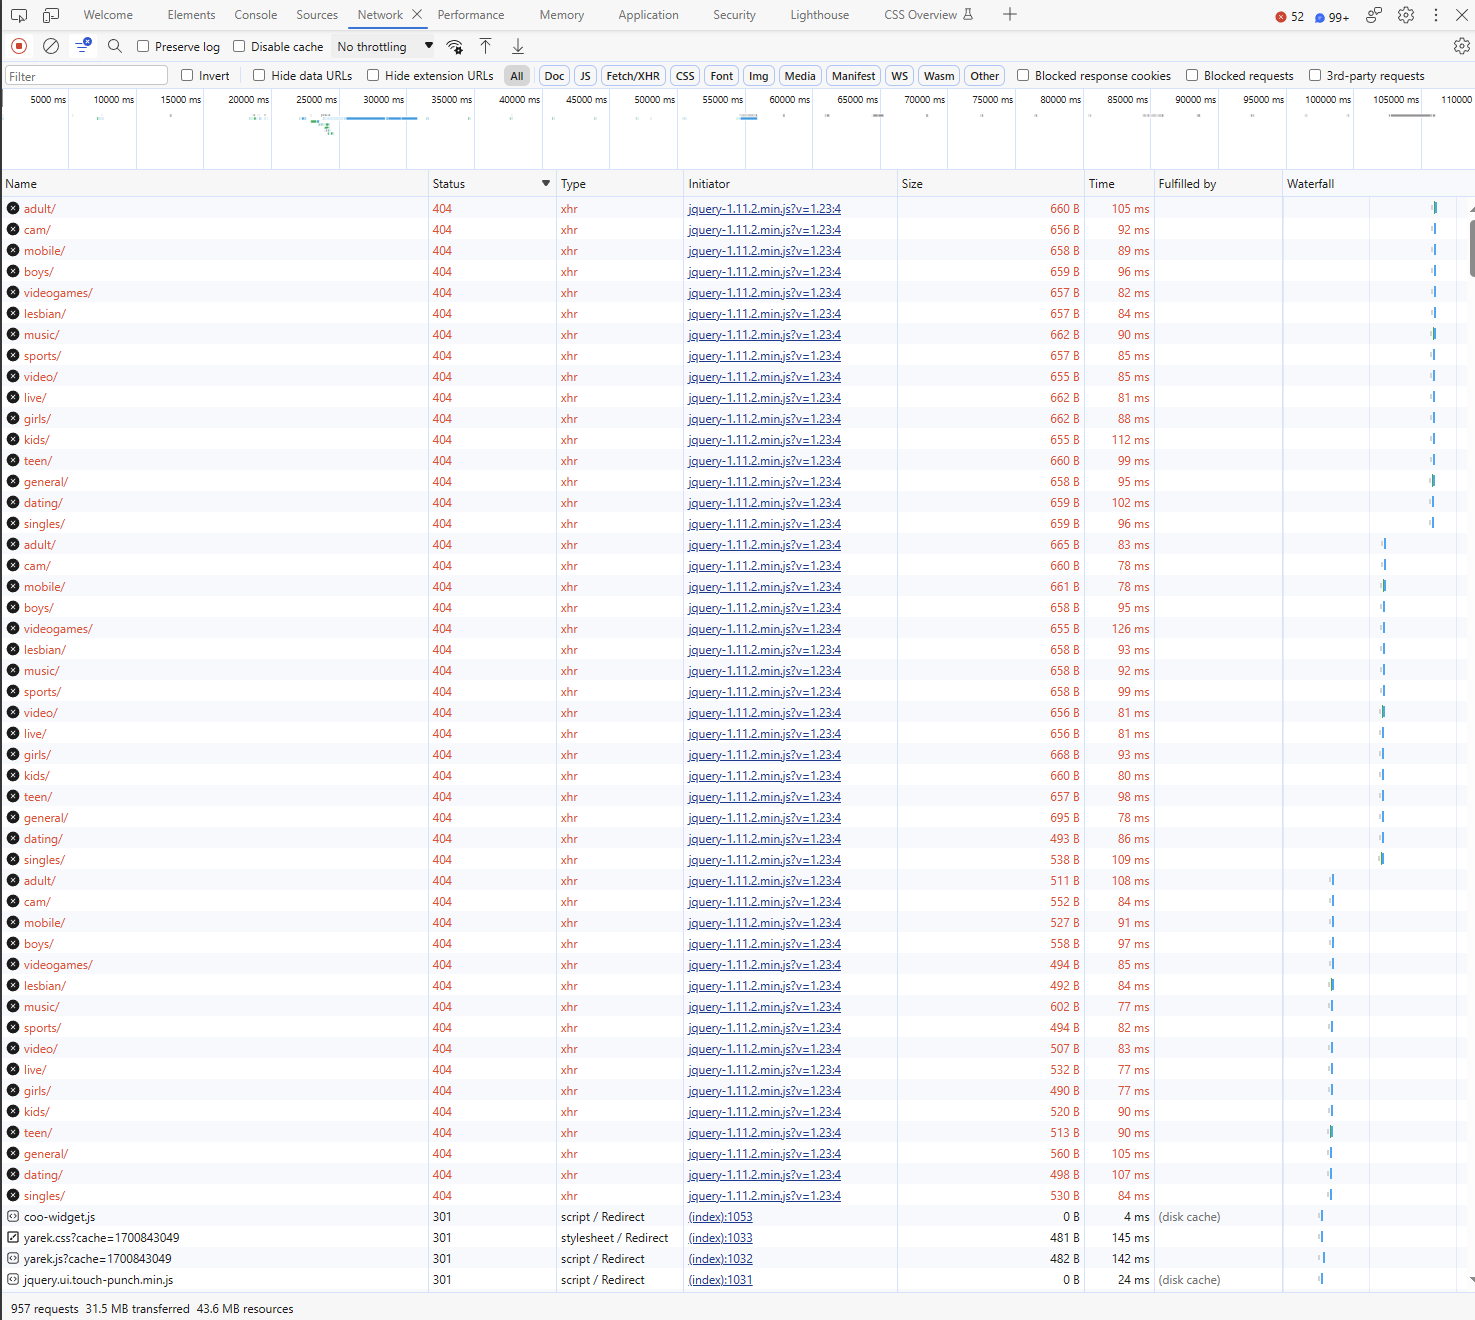Stop recording network log
Viewport: 1475px width, 1320px height.
(19, 46)
